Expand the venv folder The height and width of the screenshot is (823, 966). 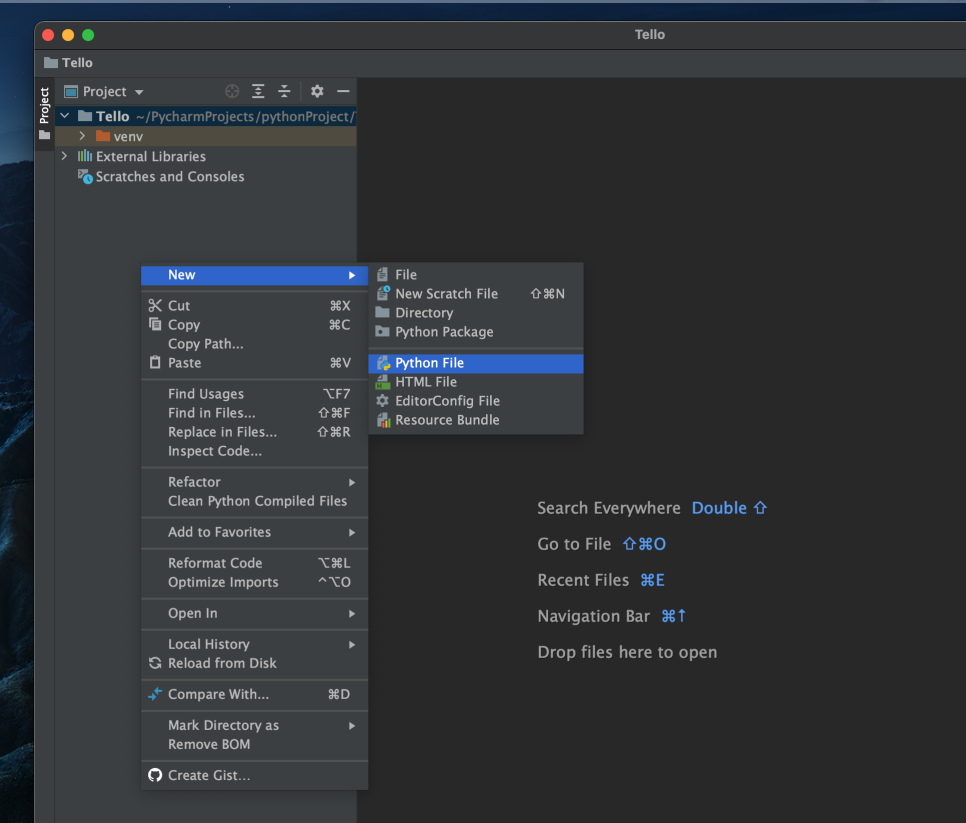[x=82, y=136]
